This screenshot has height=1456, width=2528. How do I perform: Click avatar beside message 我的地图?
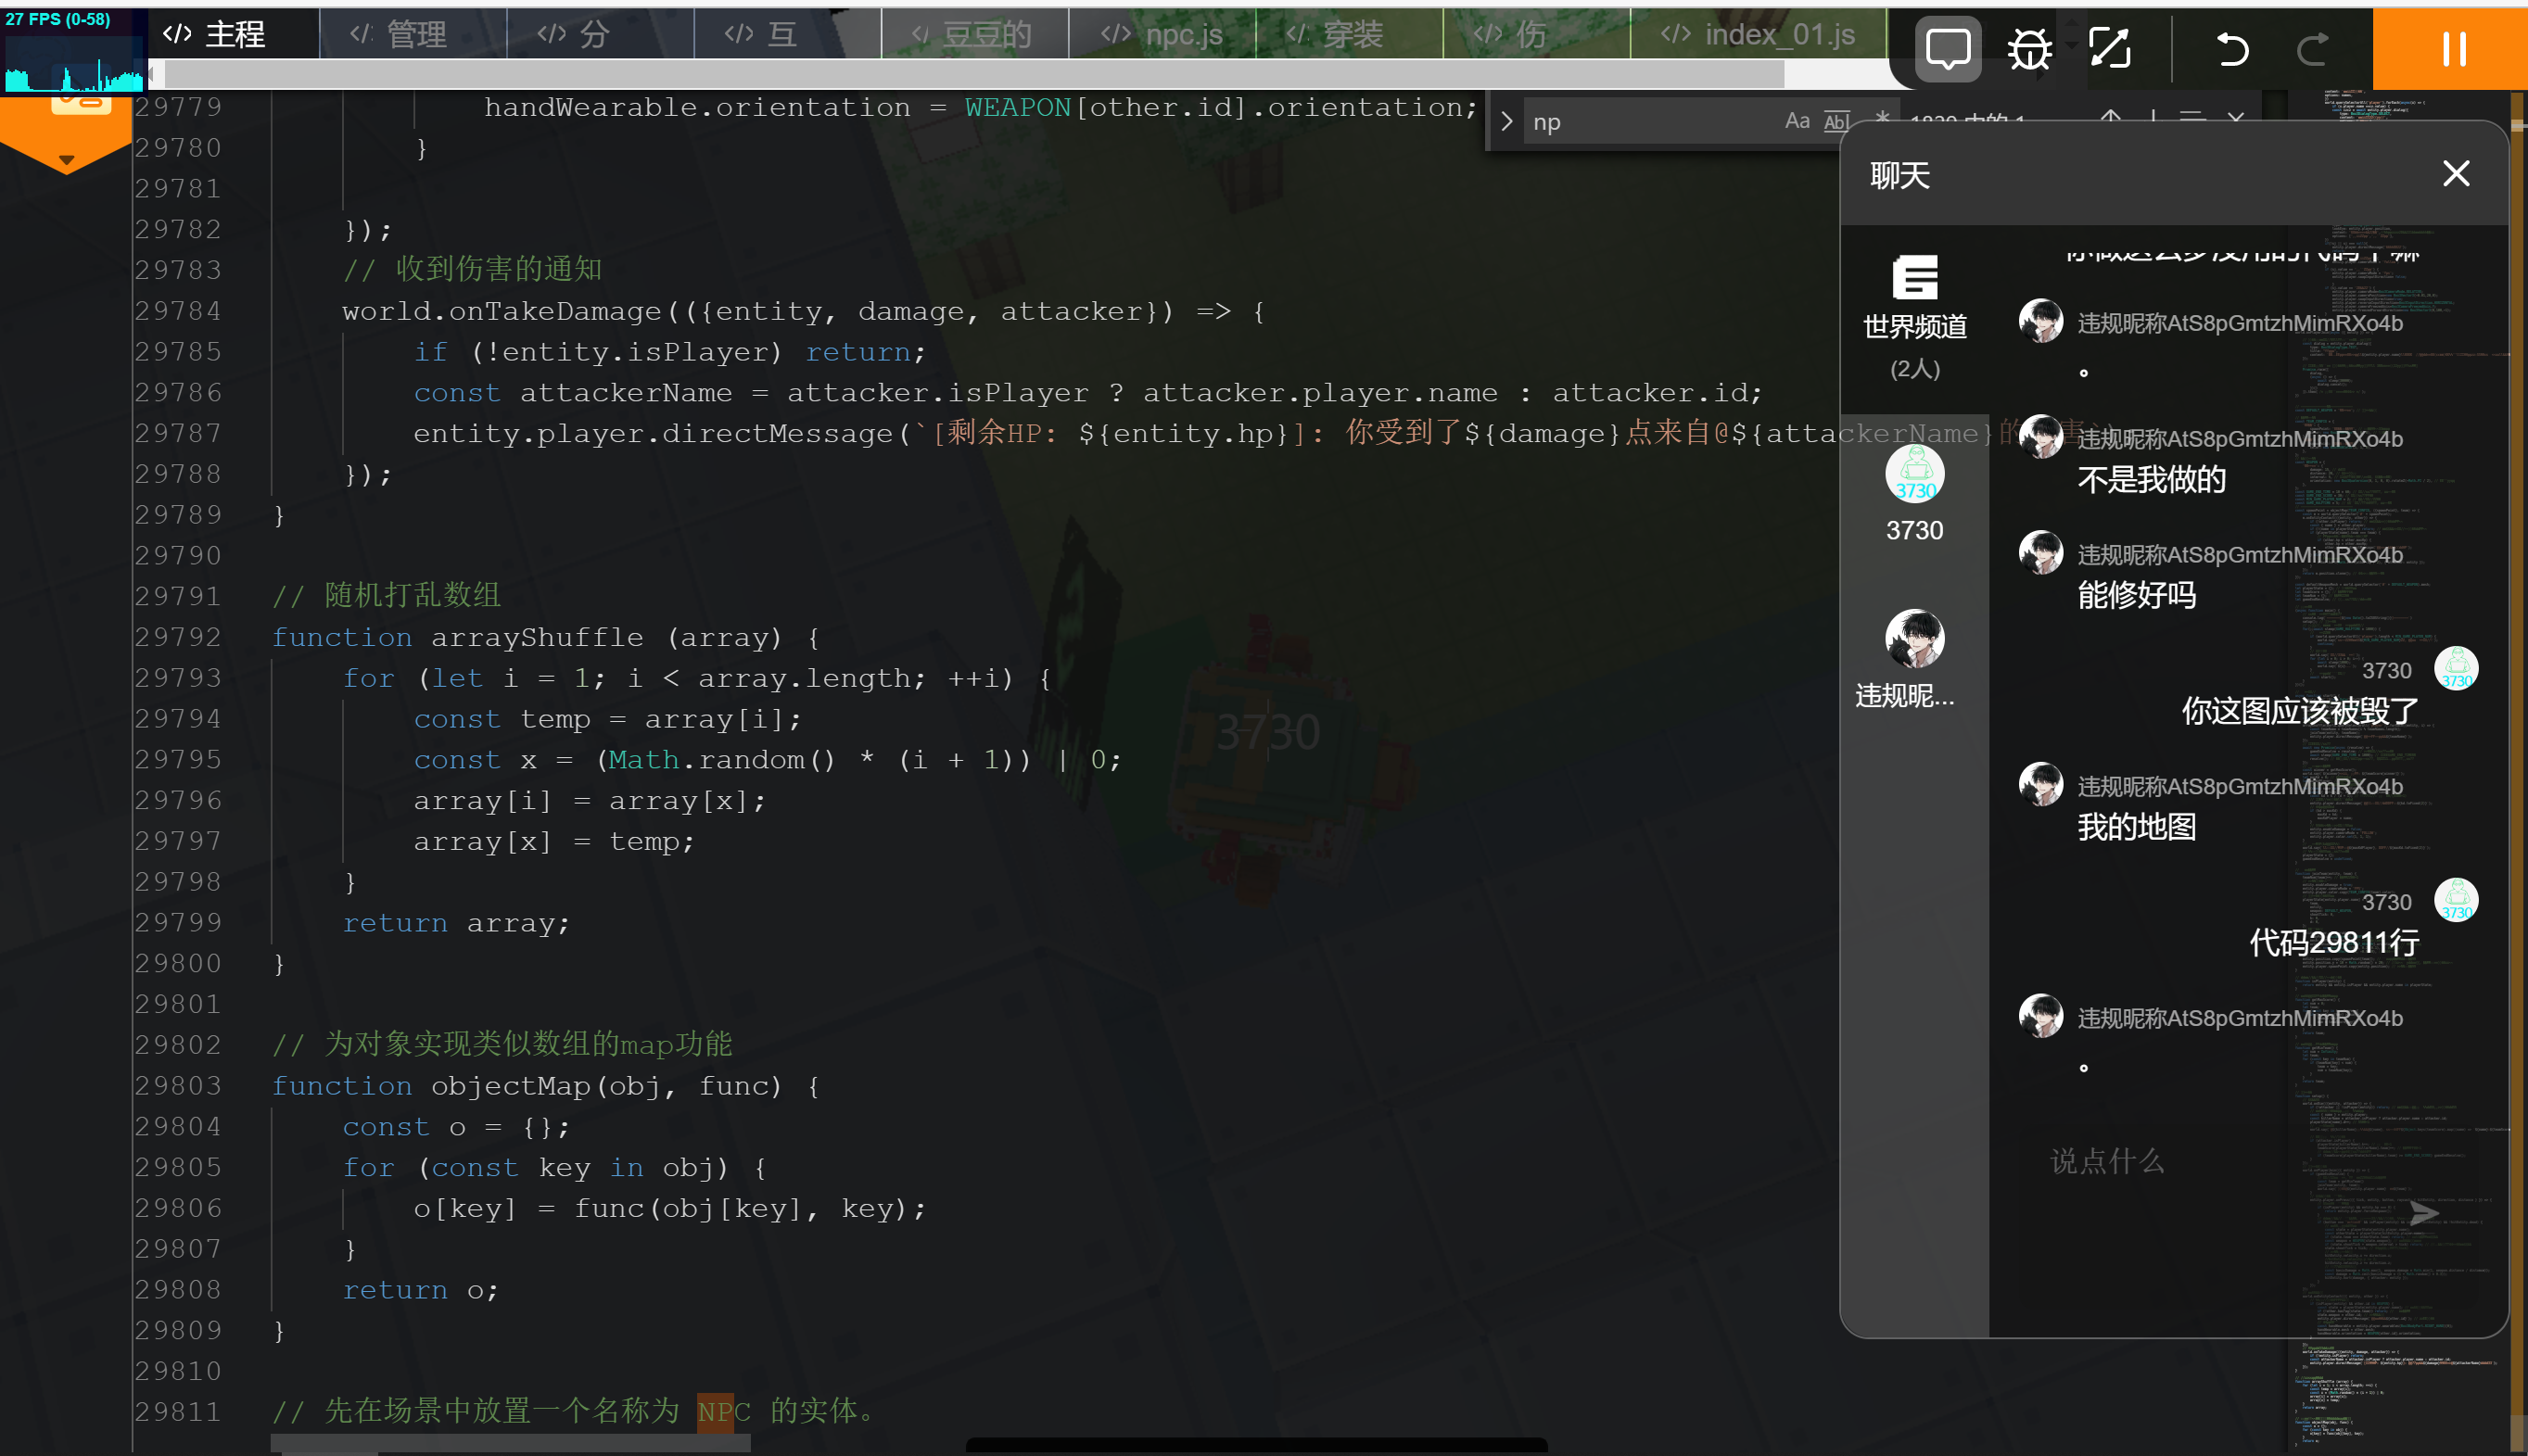2041,785
